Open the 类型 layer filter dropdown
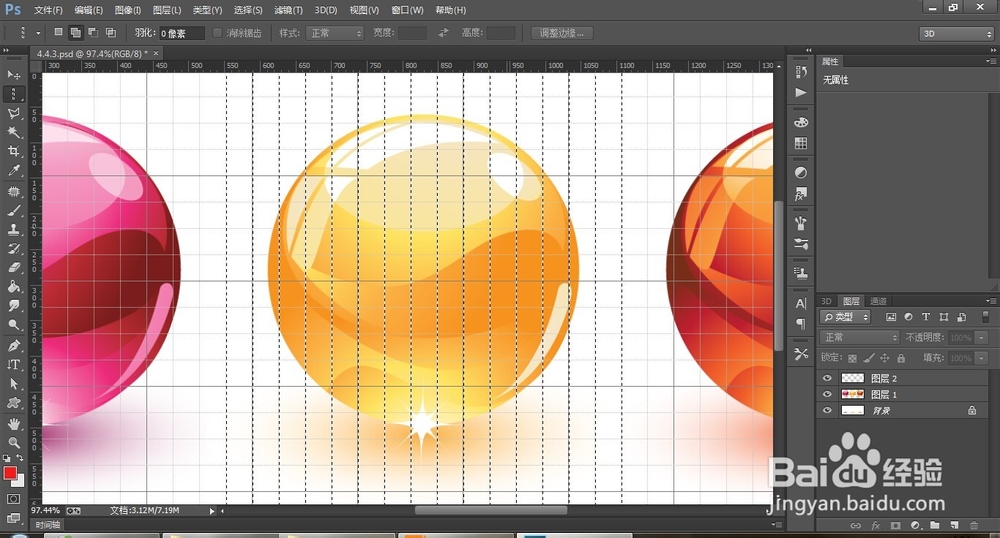 click(x=846, y=317)
